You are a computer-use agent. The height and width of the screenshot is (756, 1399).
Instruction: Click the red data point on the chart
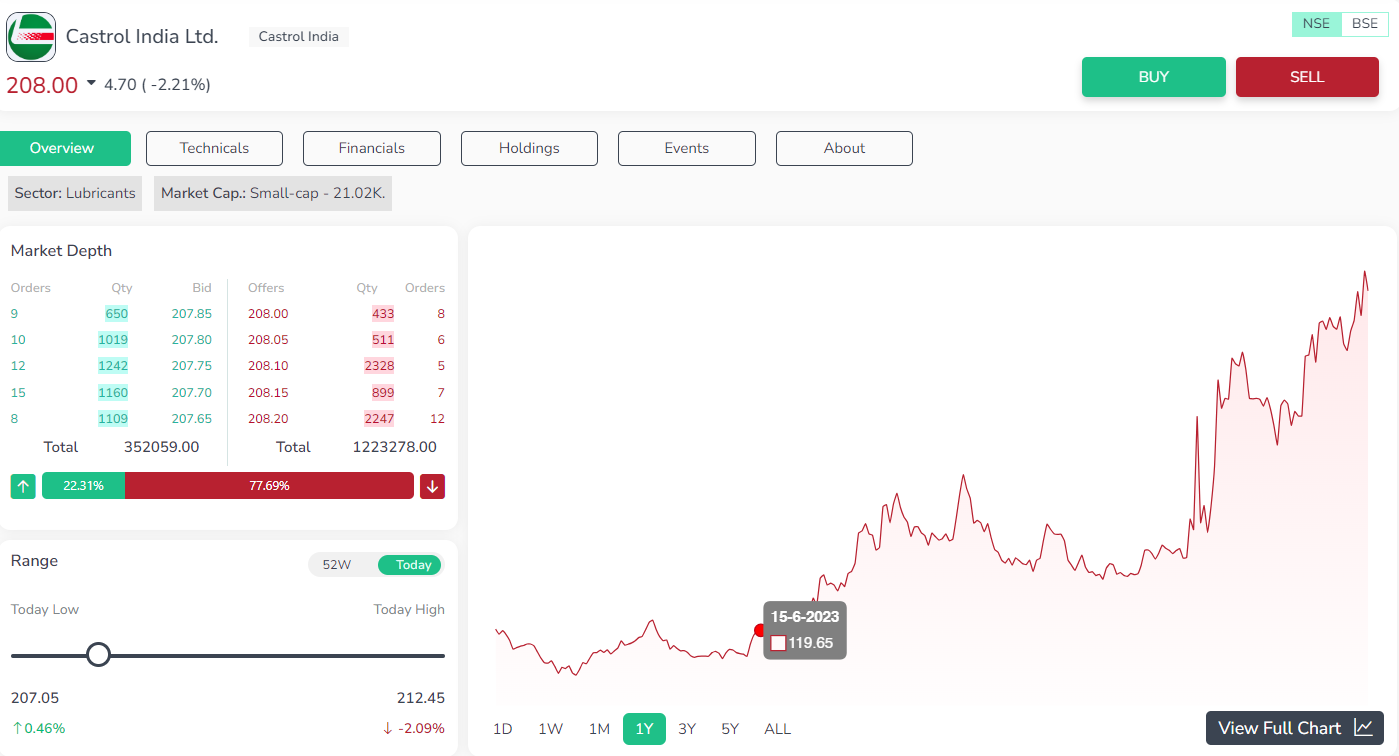(x=759, y=630)
